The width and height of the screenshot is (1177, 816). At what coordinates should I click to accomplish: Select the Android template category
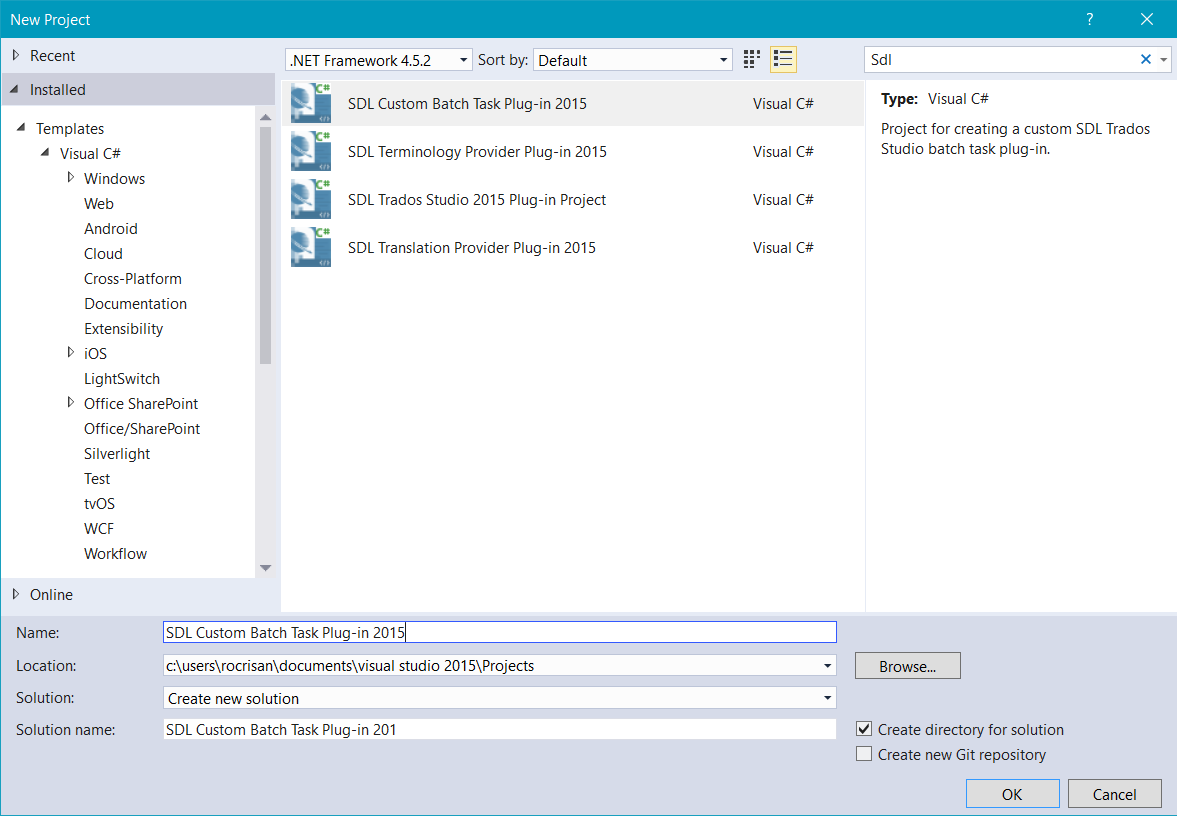pos(110,228)
